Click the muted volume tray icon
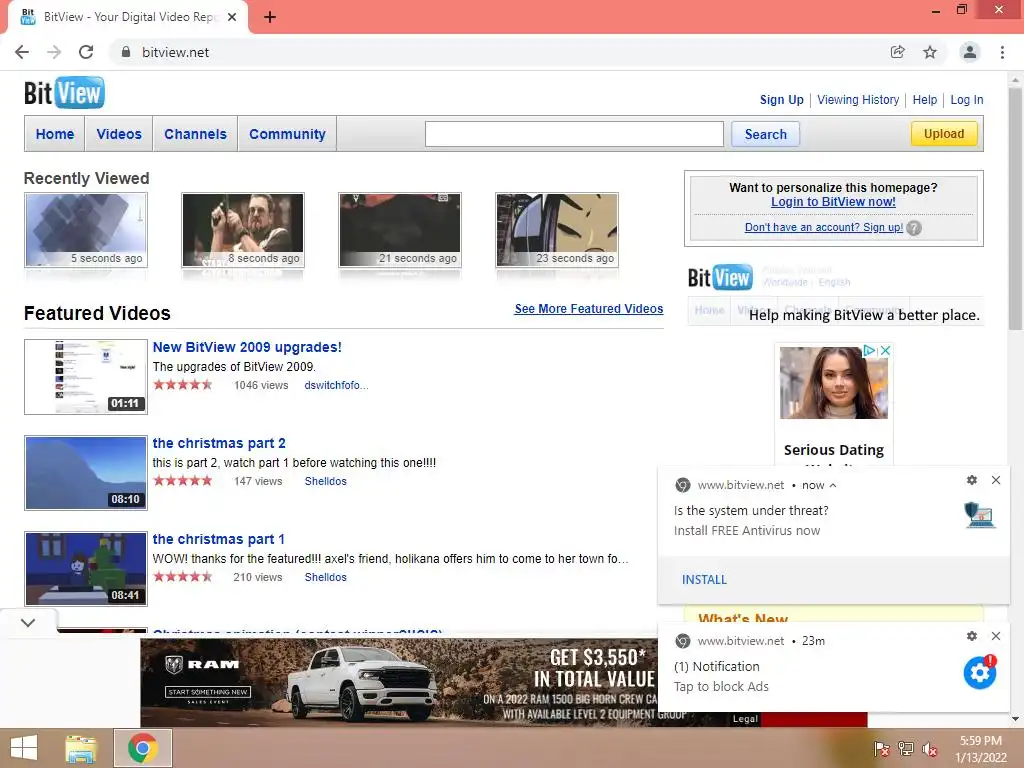 (929, 749)
